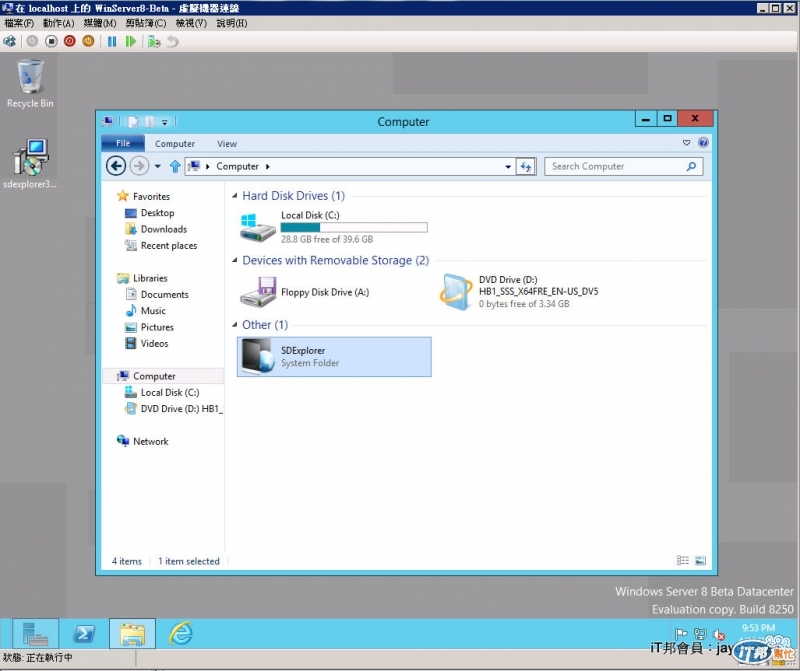The width and height of the screenshot is (800, 671).
Task: Switch to the View ribbon tab
Action: 227,144
